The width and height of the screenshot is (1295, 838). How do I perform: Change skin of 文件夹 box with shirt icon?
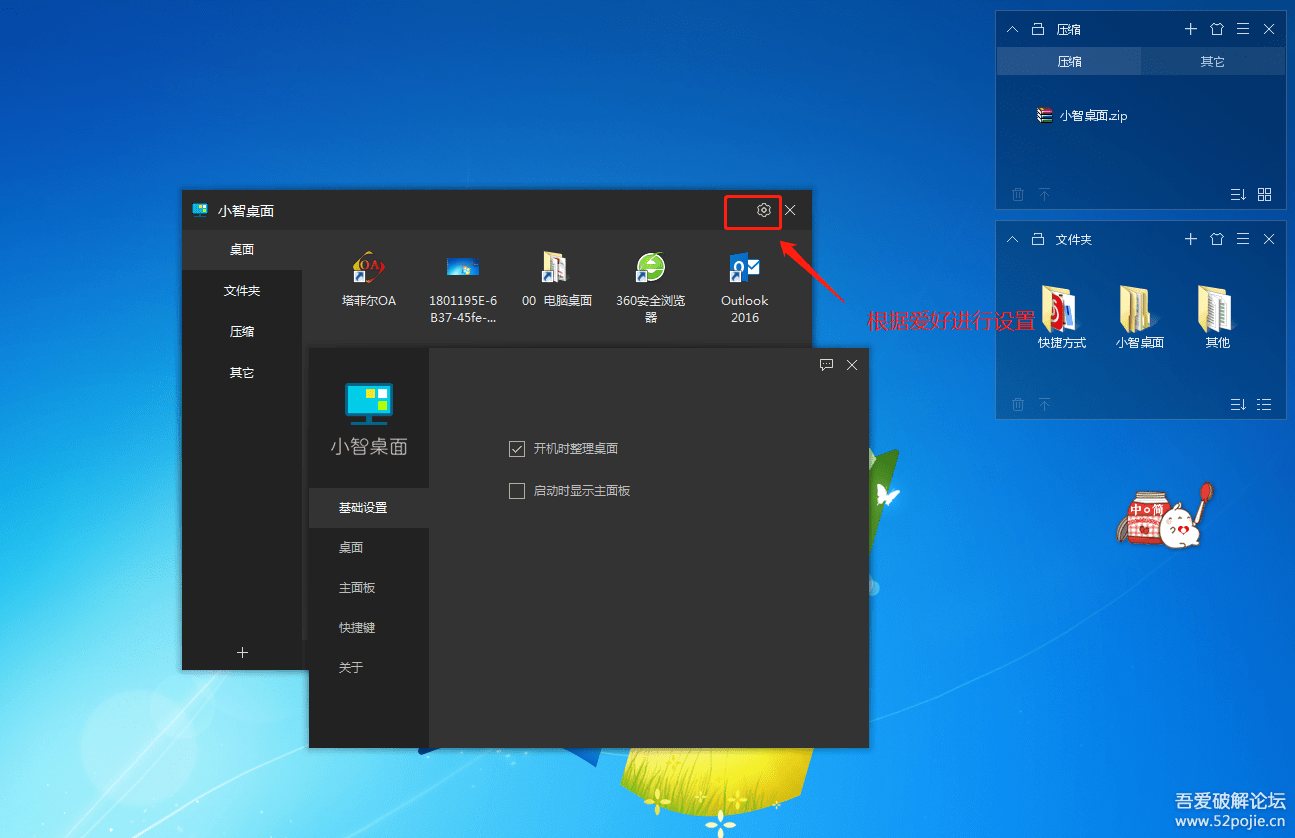(1217, 239)
